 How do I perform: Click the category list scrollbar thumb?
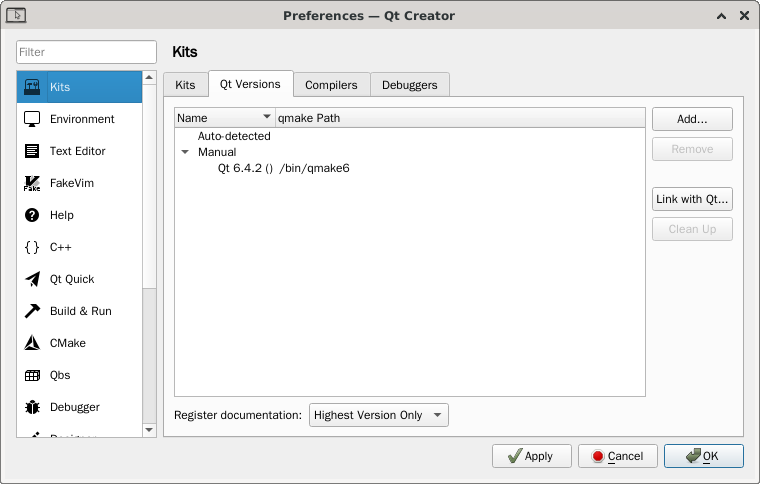pos(149,186)
